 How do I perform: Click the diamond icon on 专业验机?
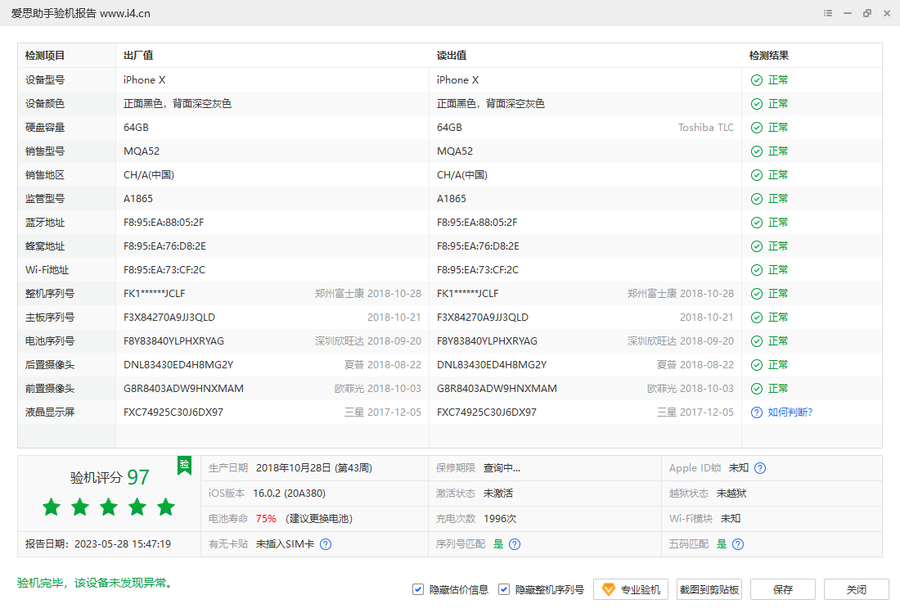coord(608,589)
